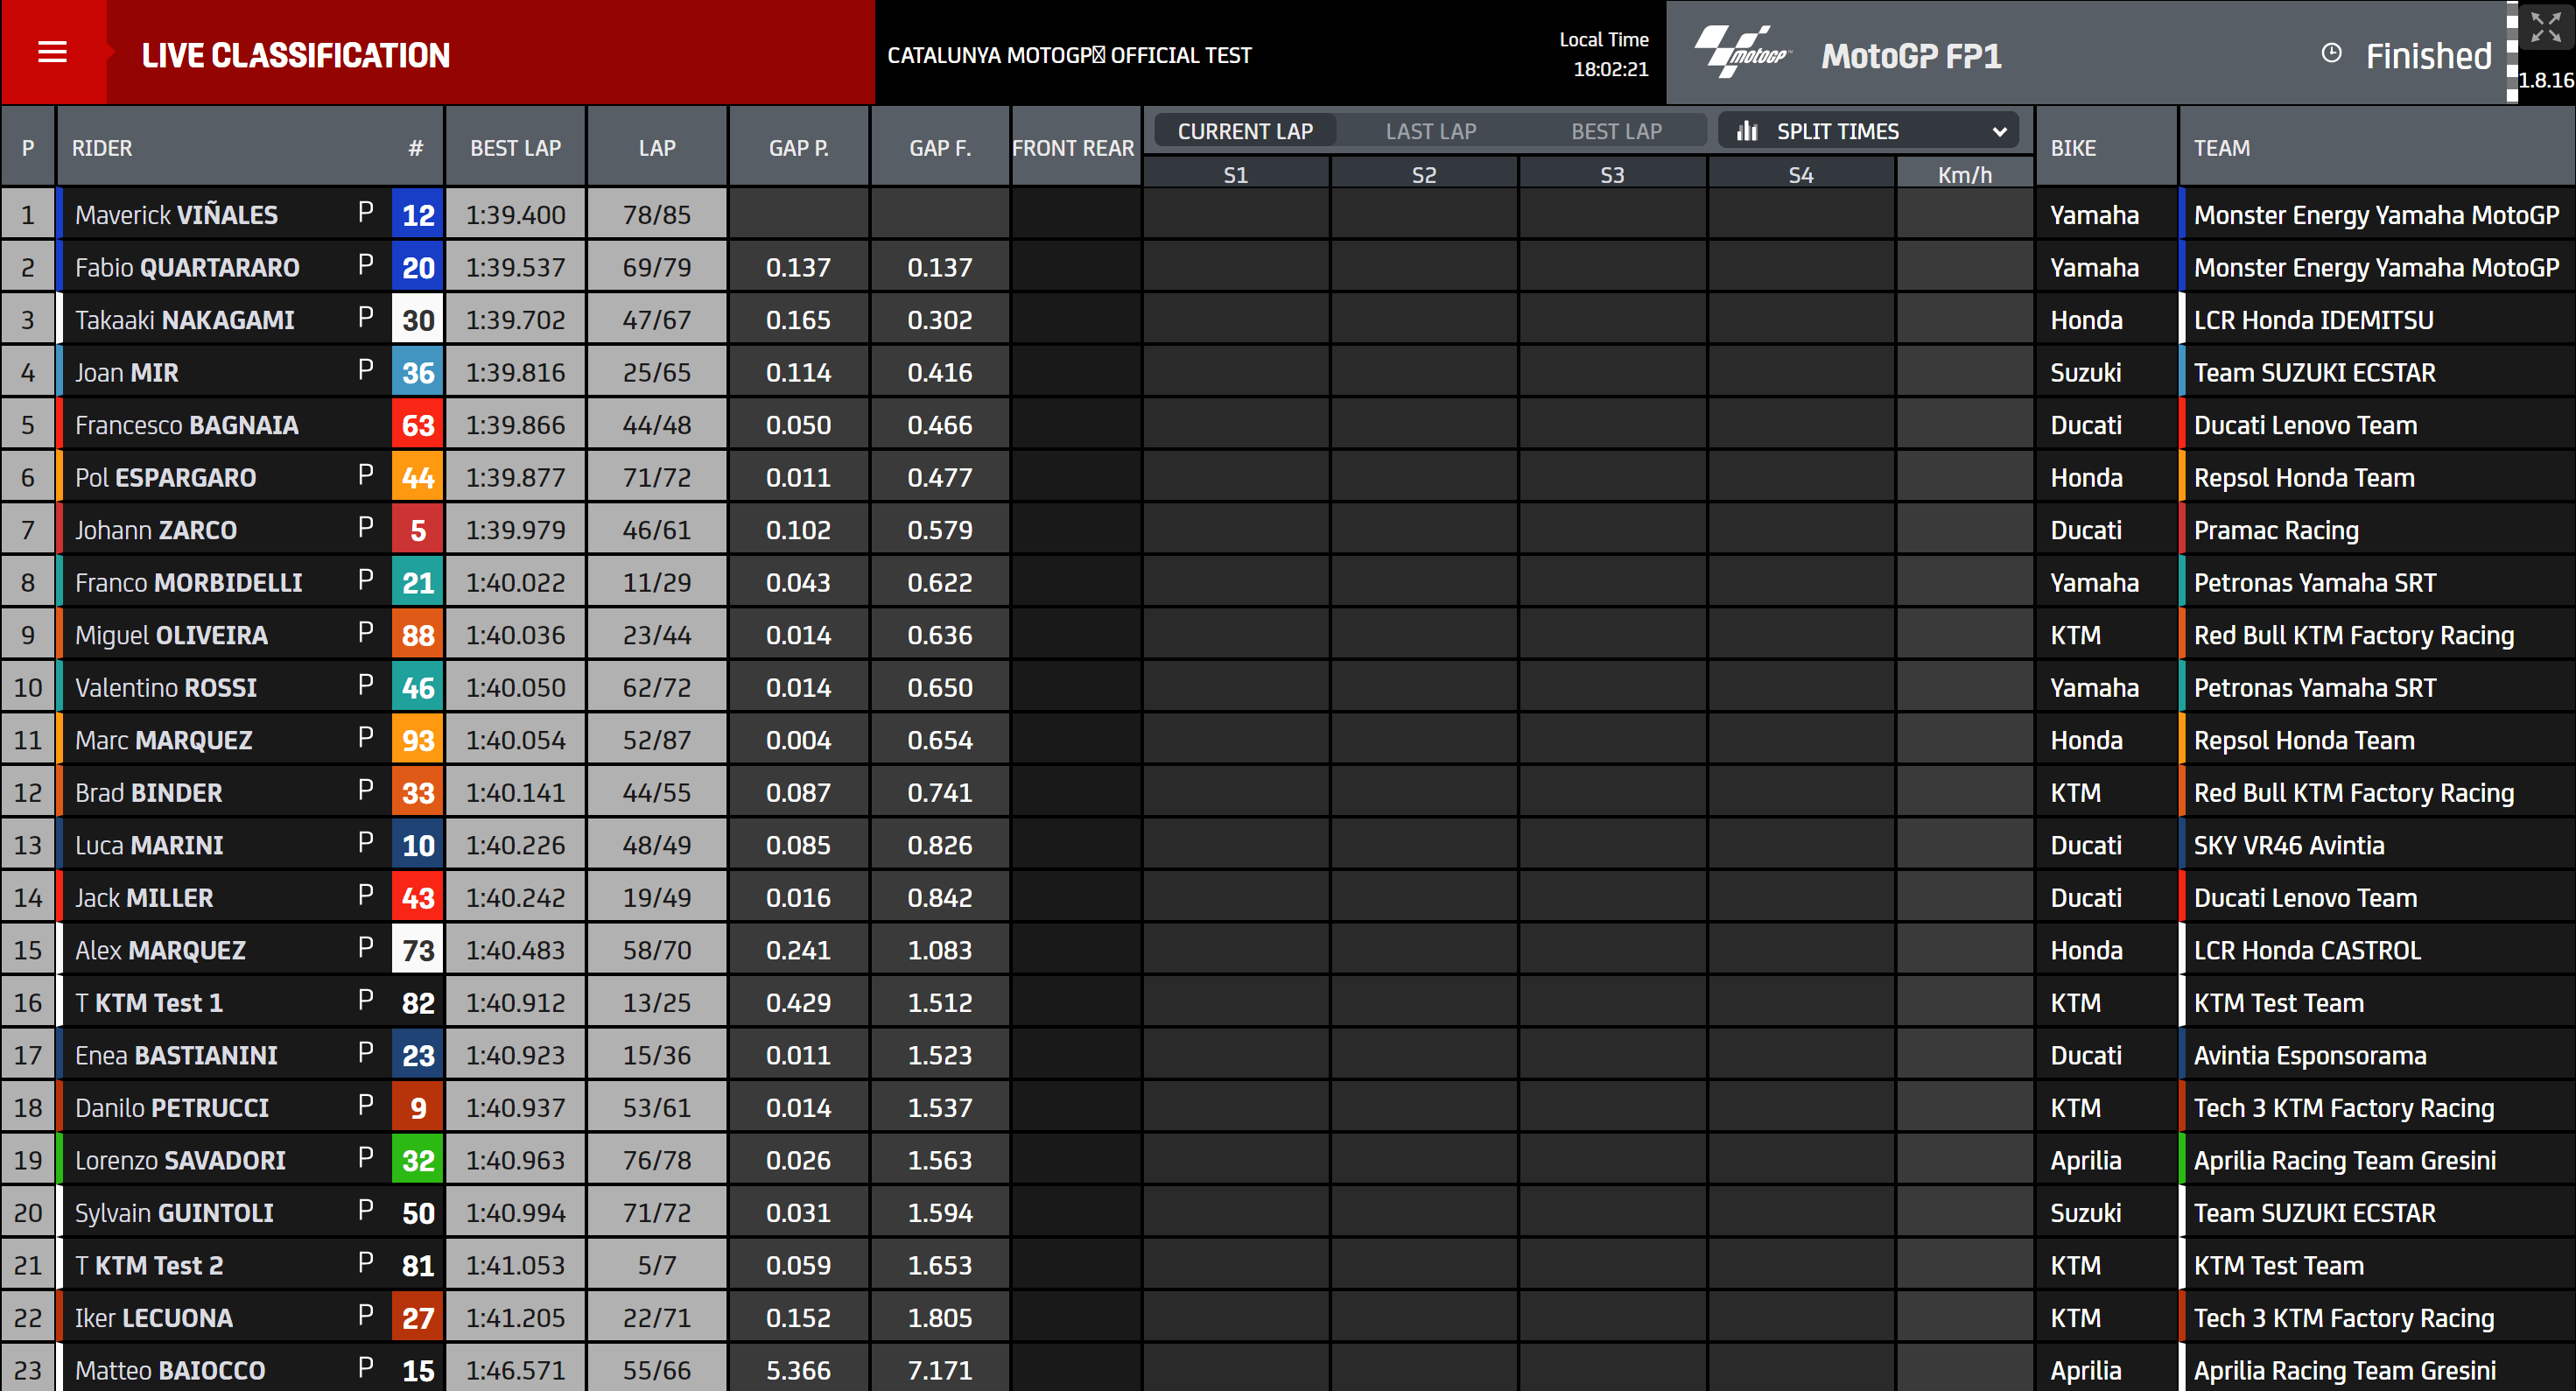Select Fabio Quartararo's rider name
Viewport: 2576px width, 1391px height.
(x=187, y=268)
